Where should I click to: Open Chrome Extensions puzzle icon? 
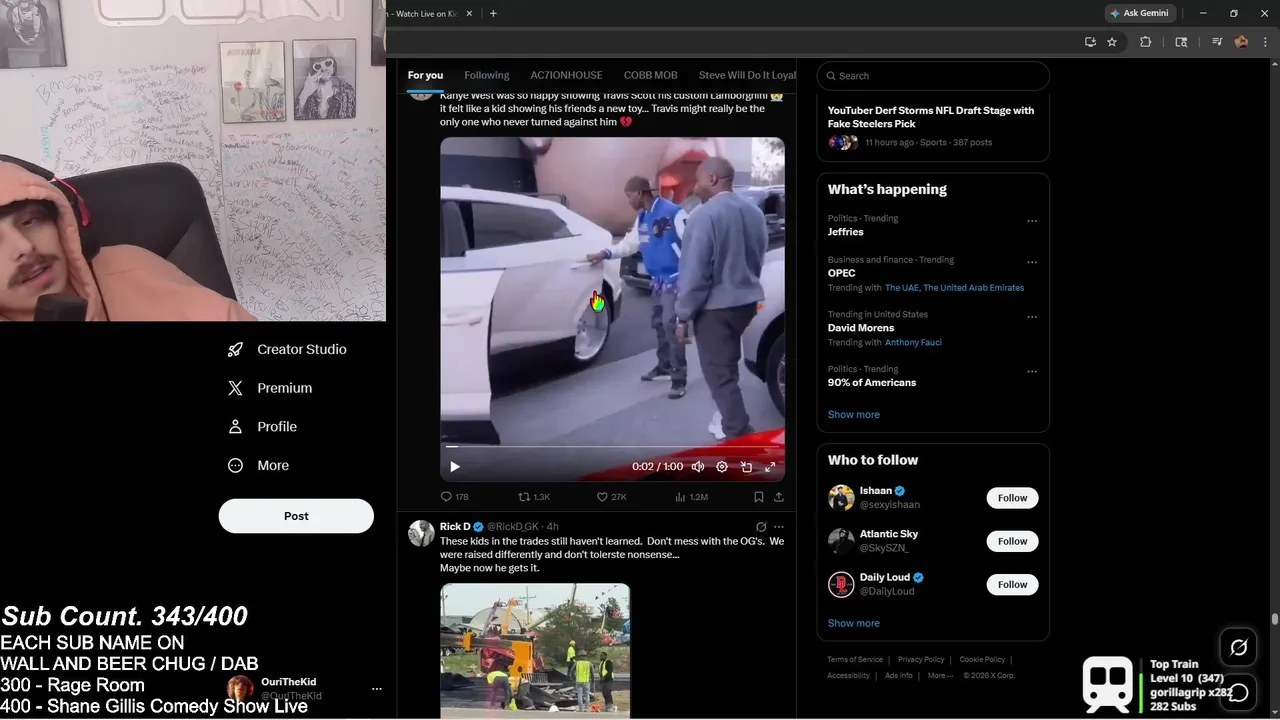(x=1146, y=42)
